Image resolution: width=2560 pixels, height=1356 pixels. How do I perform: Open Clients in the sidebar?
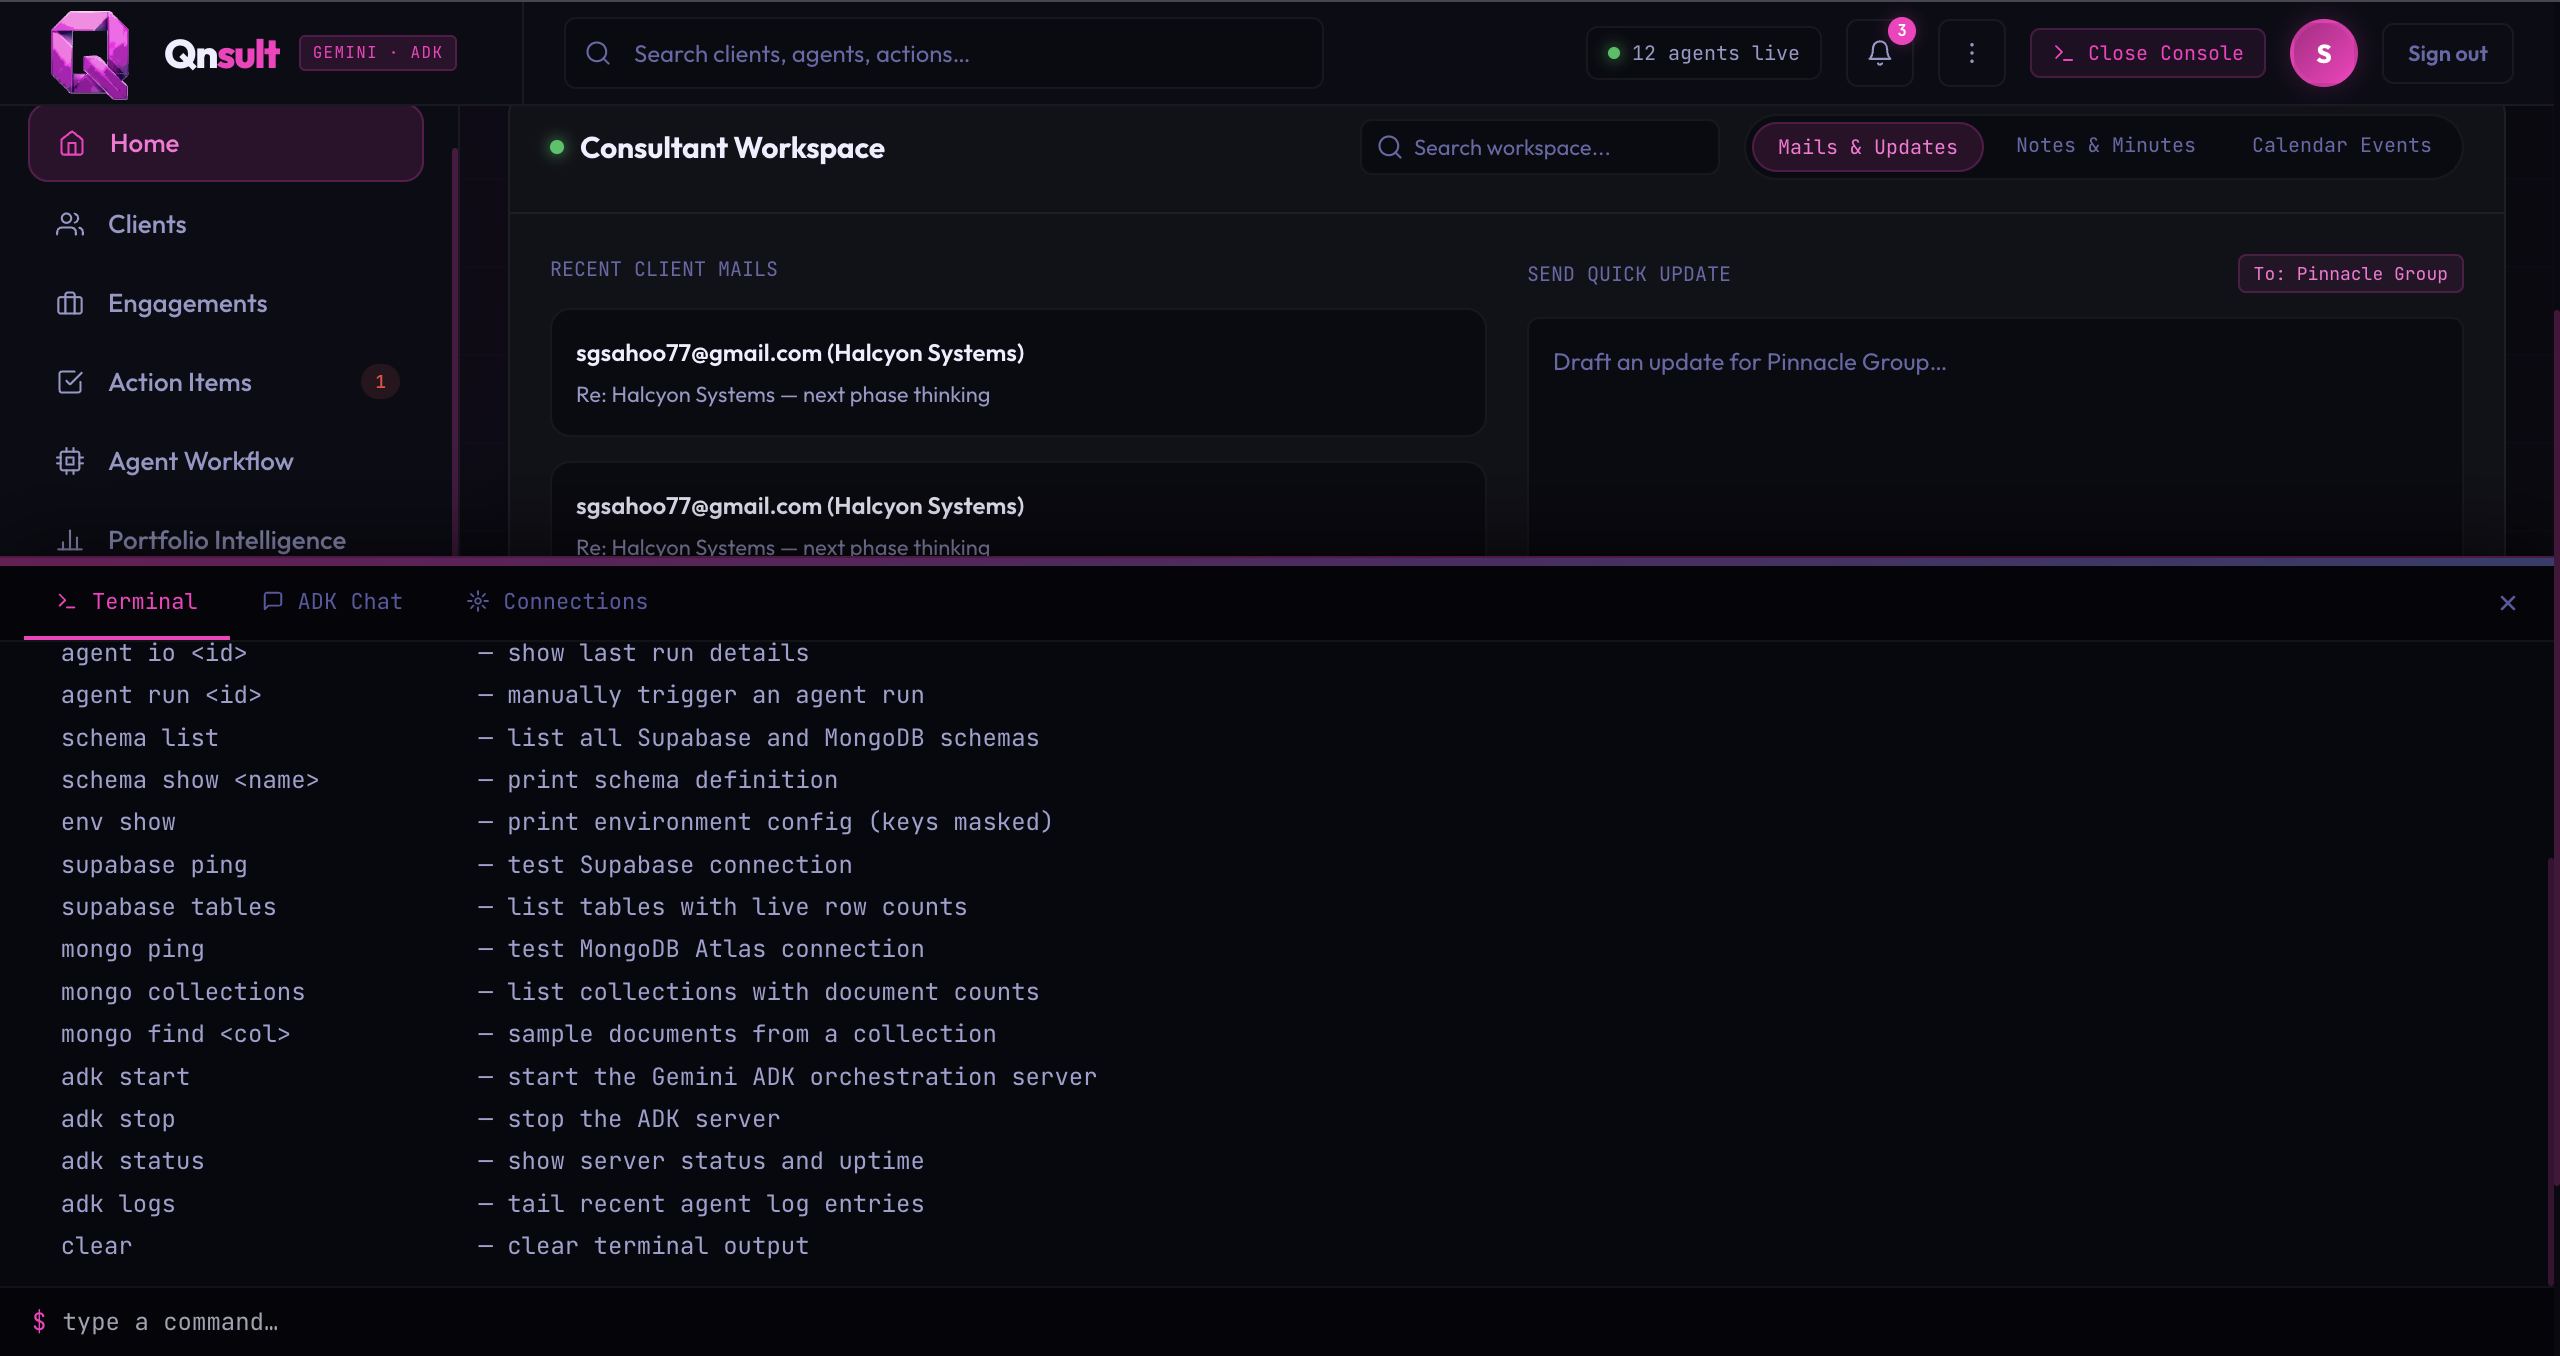(x=226, y=224)
